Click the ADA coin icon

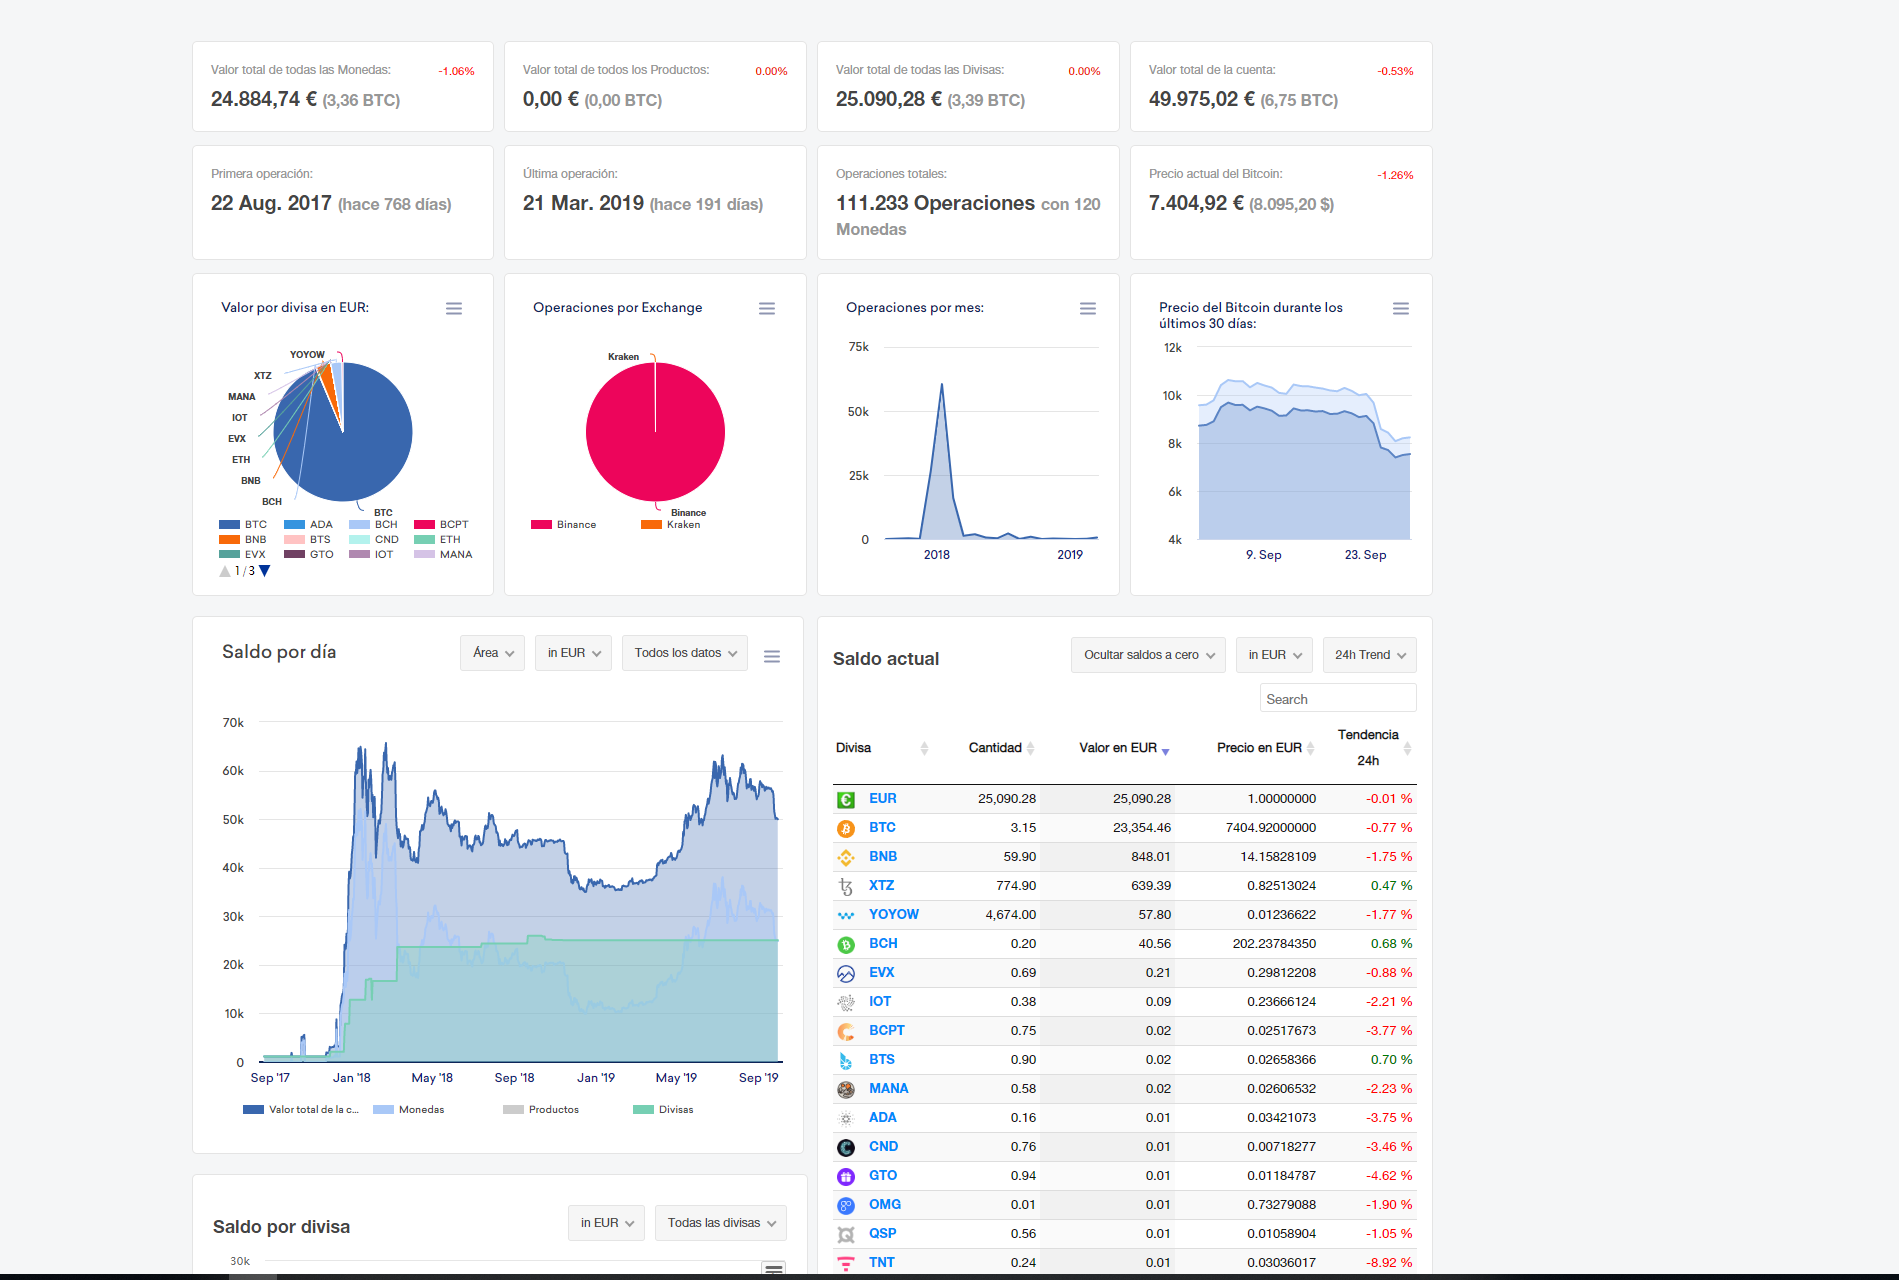click(x=846, y=1118)
